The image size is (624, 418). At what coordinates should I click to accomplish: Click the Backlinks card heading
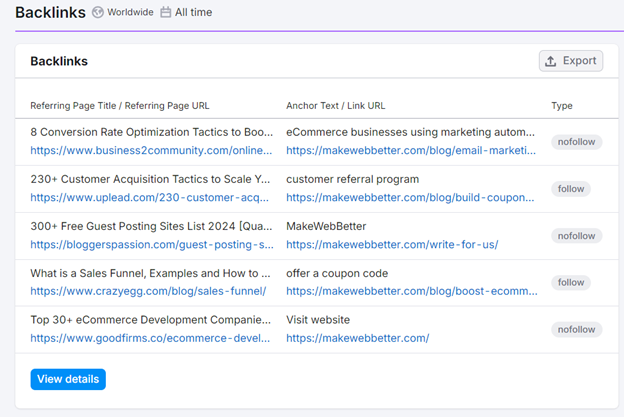59,61
